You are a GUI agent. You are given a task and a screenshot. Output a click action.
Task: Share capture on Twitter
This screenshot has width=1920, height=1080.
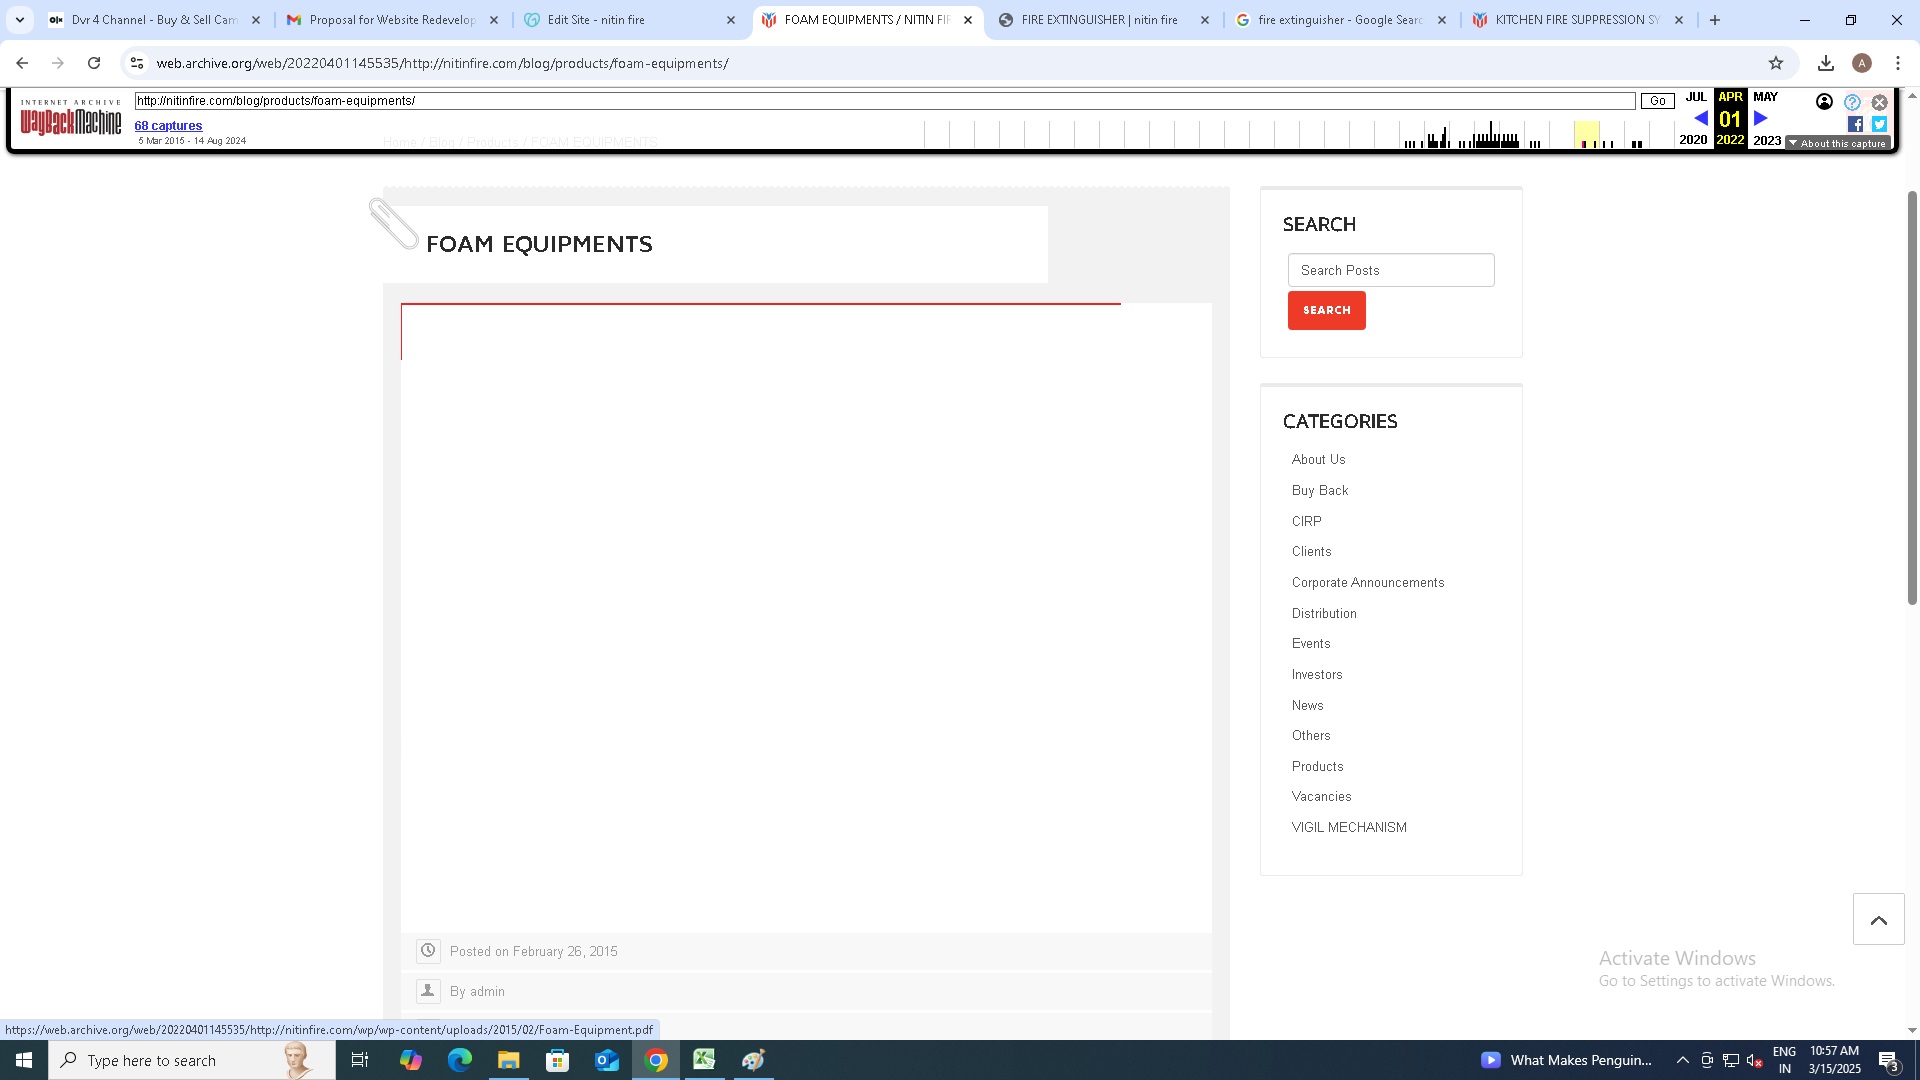[x=1879, y=125]
